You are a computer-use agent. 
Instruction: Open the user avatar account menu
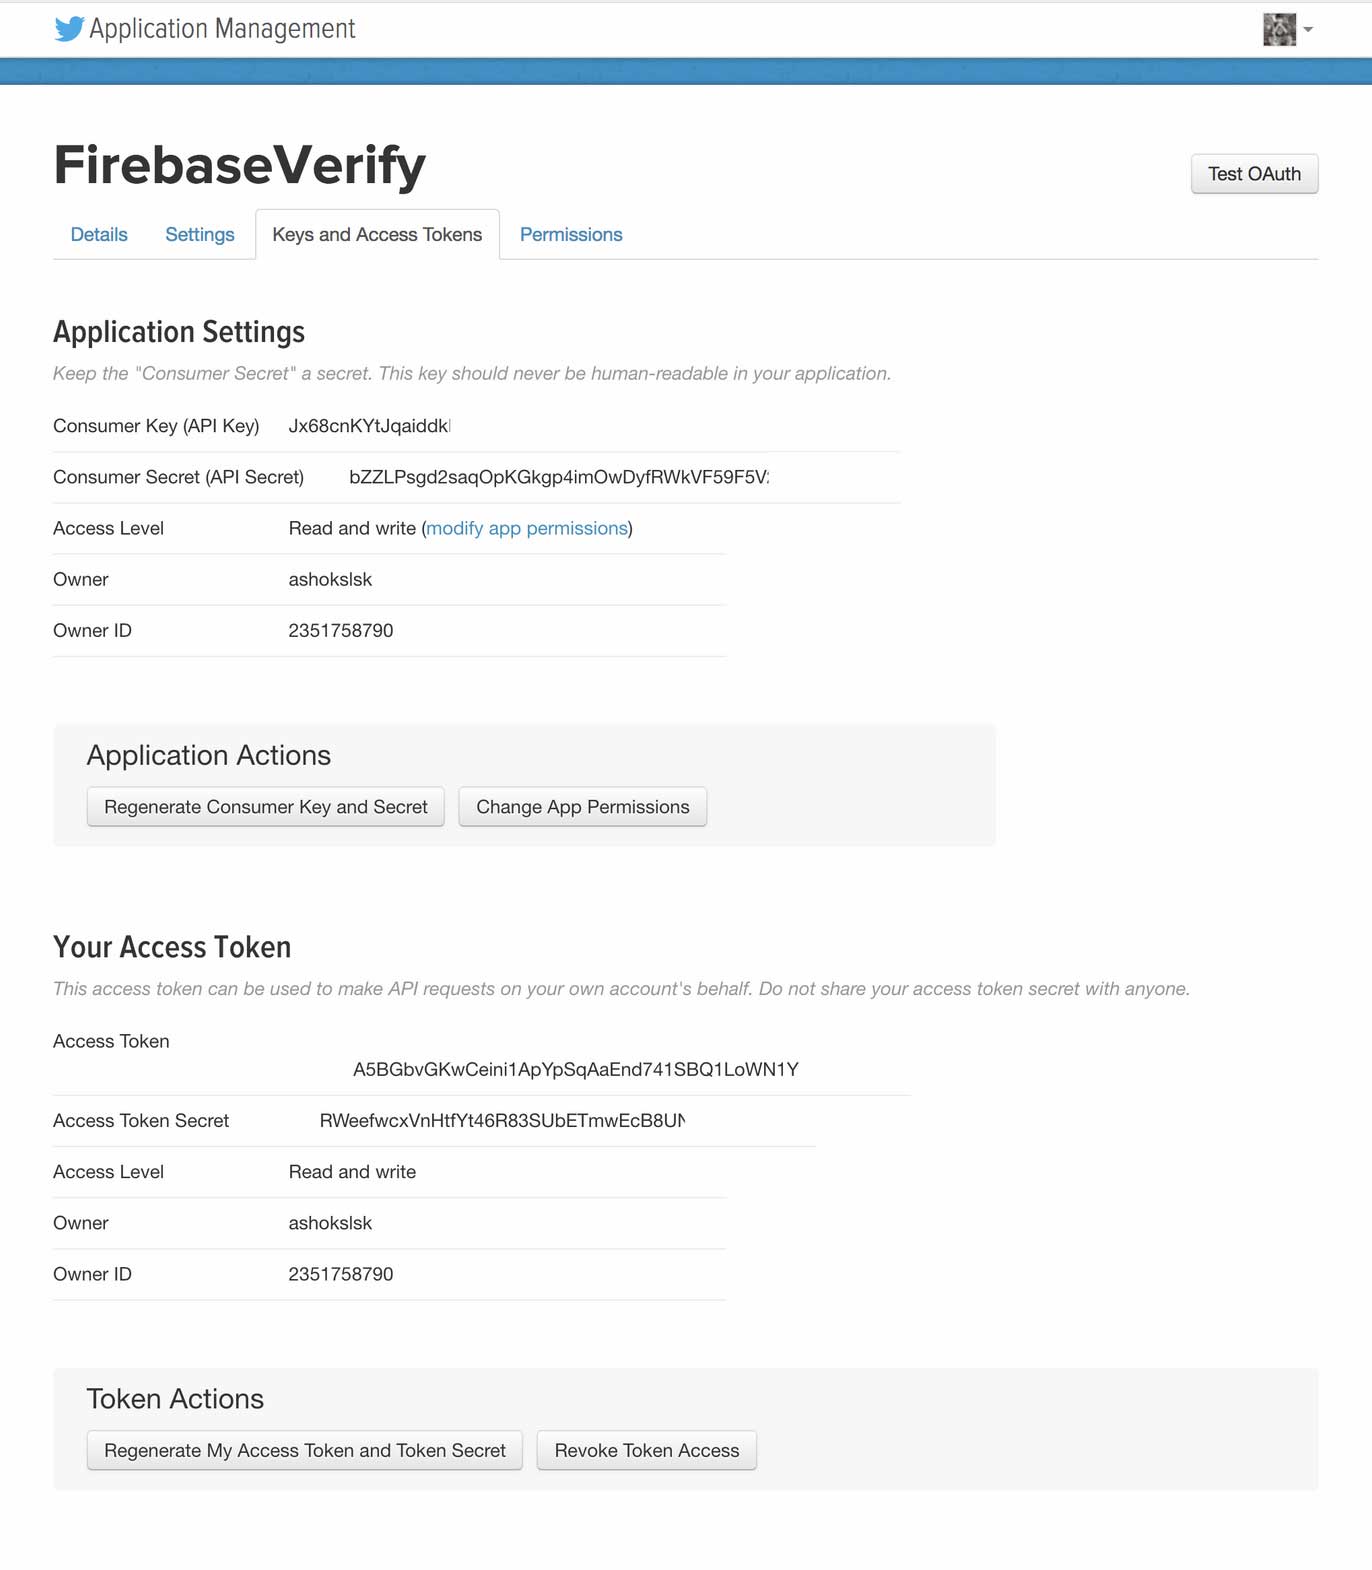[x=1279, y=30]
